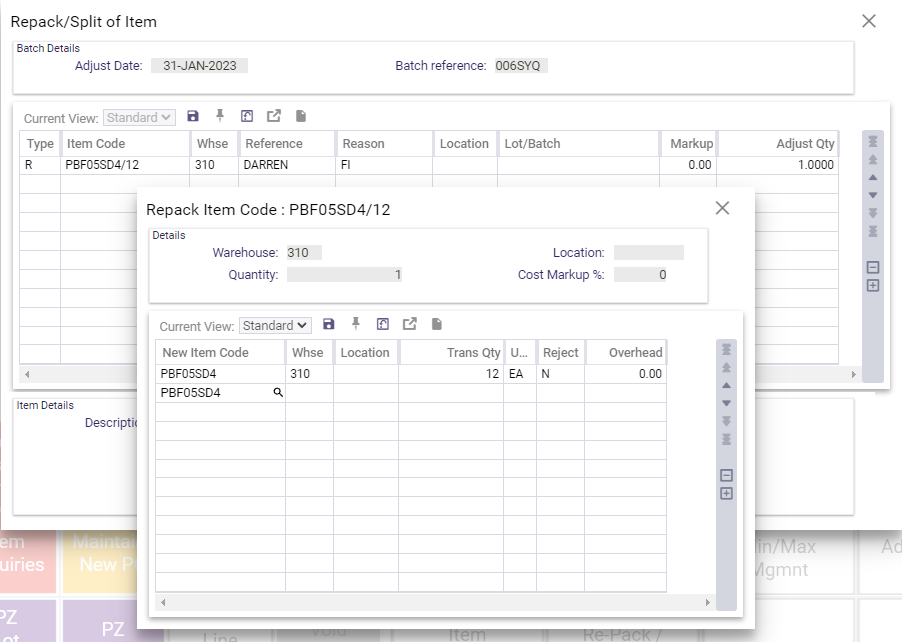Image resolution: width=902 pixels, height=642 pixels.
Task: Select the EA unit cell
Action: [x=520, y=374]
